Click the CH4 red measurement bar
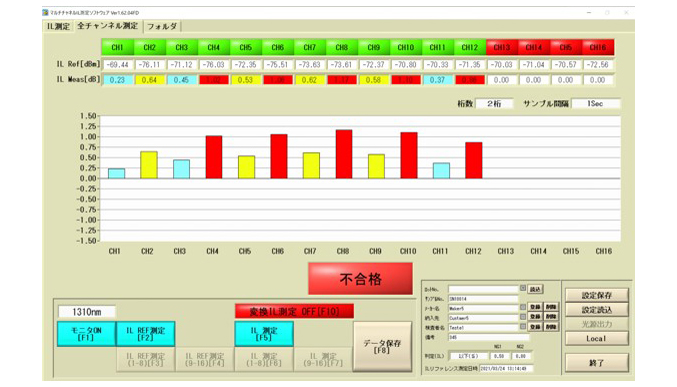Screen dimensions: 677x387 (x=214, y=157)
